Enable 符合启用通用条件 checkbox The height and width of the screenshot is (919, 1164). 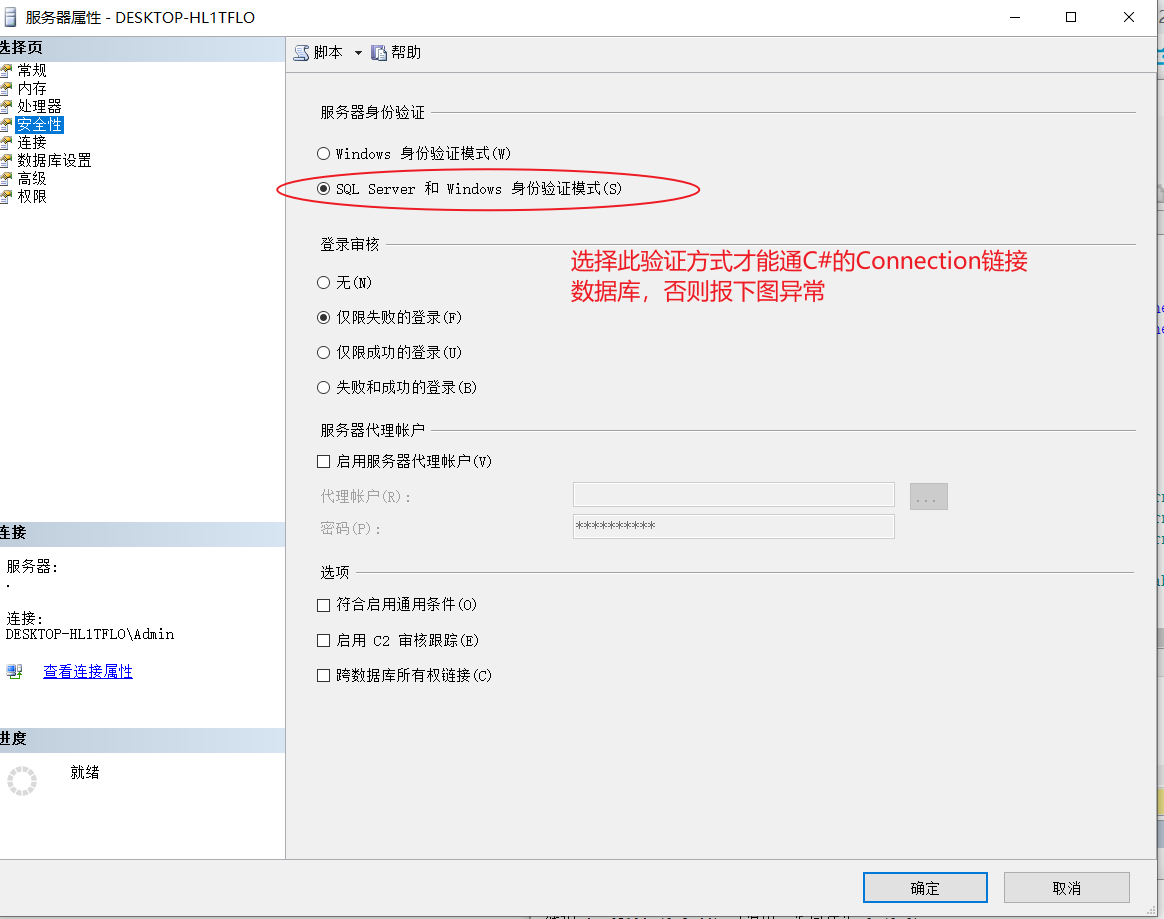click(323, 605)
